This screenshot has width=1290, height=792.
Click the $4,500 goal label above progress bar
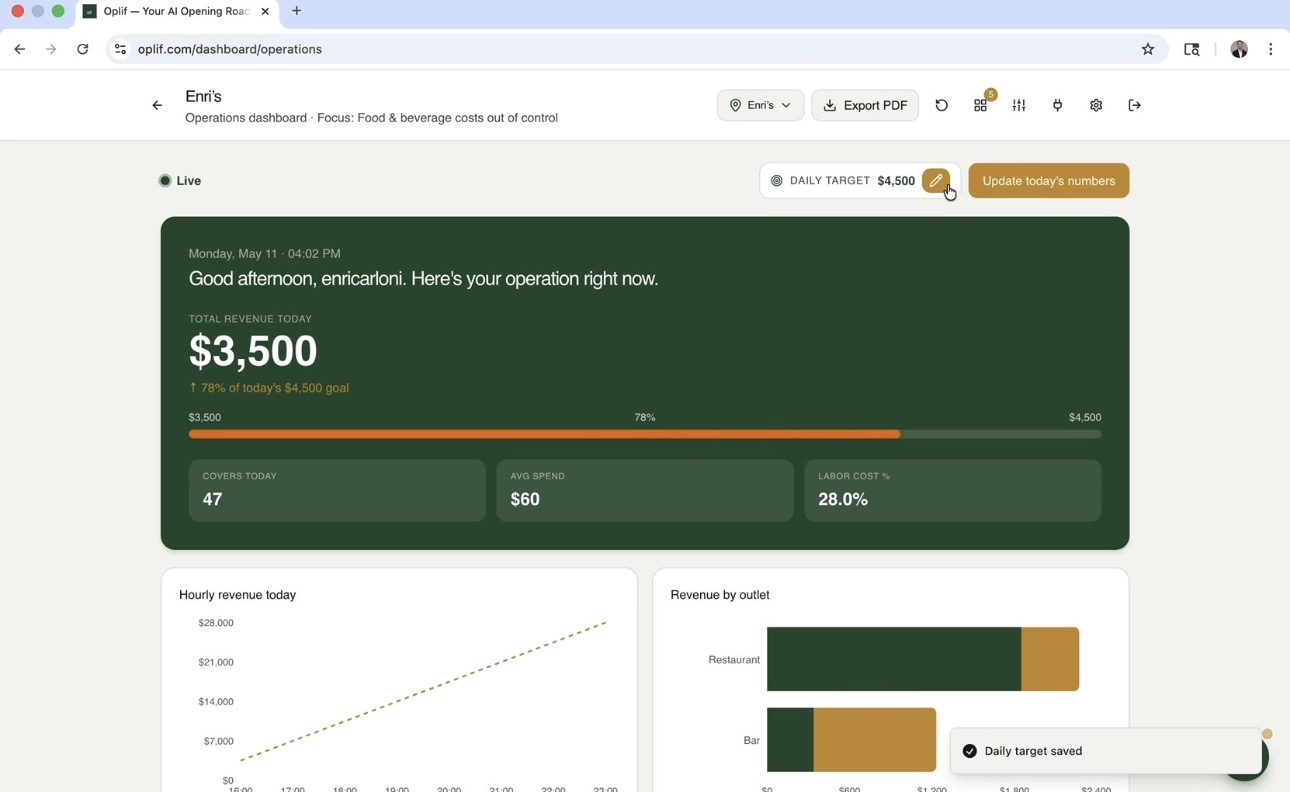pos(1085,418)
